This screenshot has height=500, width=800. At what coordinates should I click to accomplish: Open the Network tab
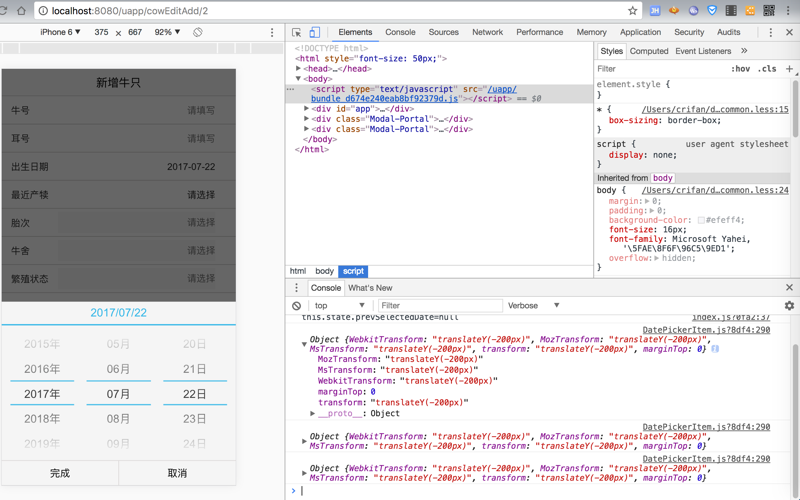[487, 32]
